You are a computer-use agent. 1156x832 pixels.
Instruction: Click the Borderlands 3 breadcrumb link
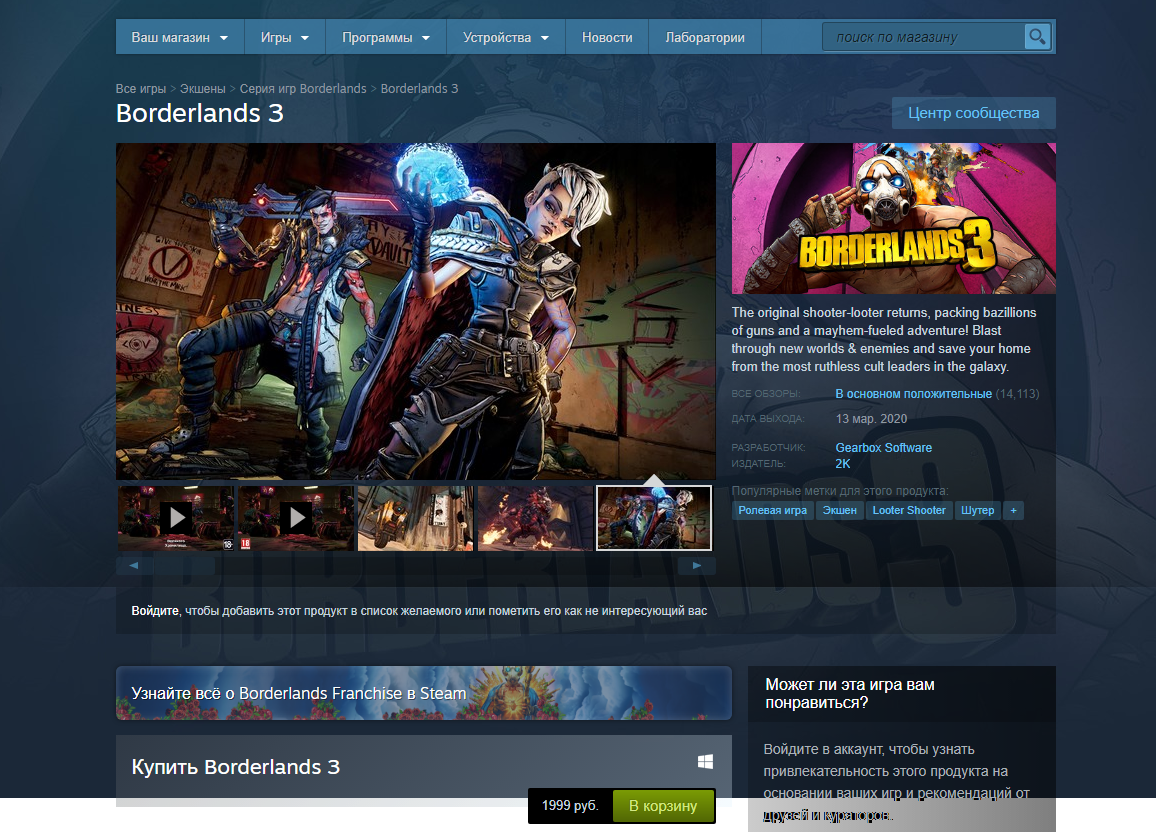[x=419, y=88]
